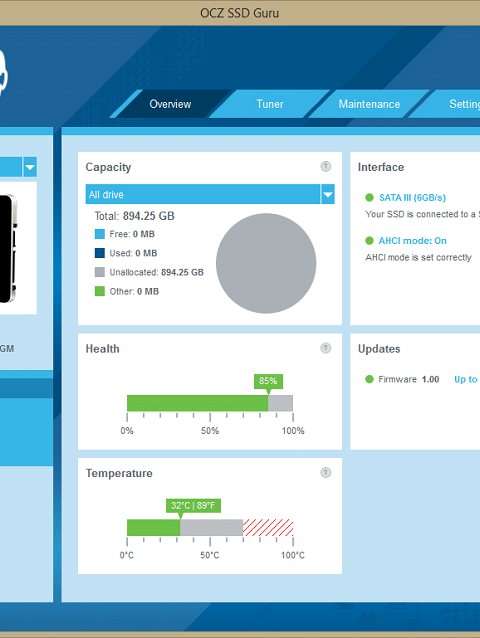Click the 32°C | 89°F temperature label
The image size is (480, 638).
[x=193, y=505]
